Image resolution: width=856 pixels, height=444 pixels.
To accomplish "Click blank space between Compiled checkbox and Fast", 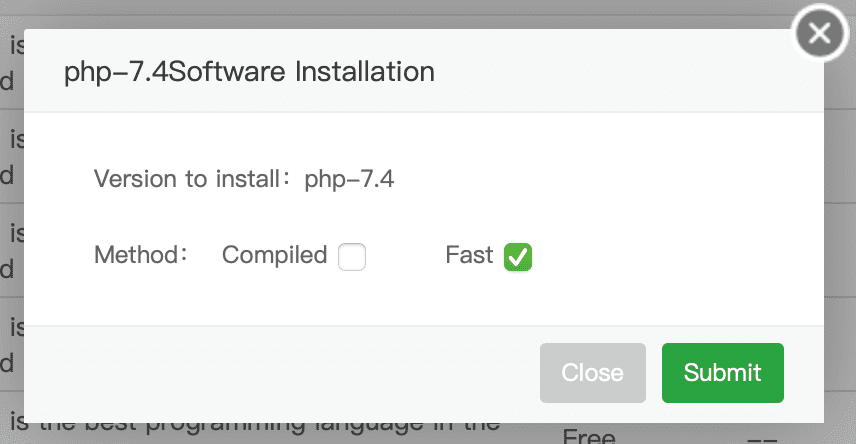I will pyautogui.click(x=405, y=257).
